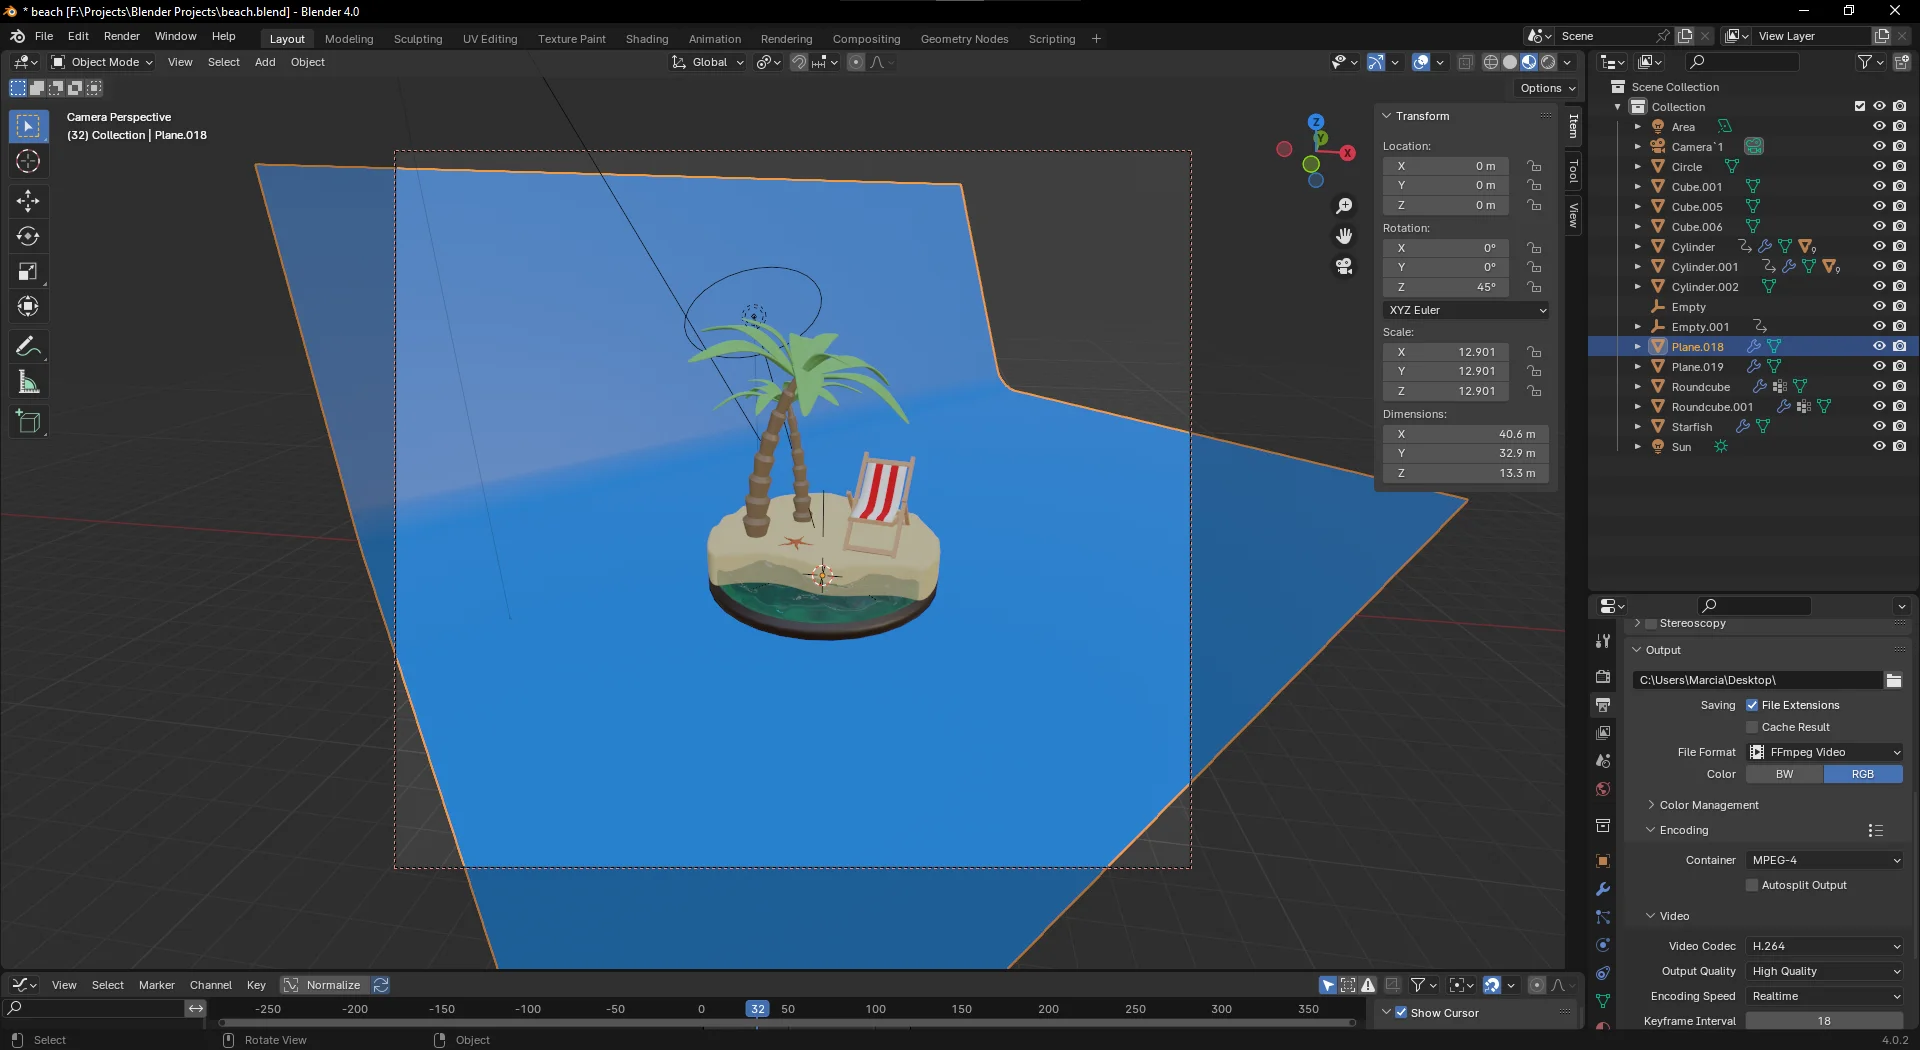The height and width of the screenshot is (1050, 1920).
Task: Select the BW color option
Action: coord(1784,774)
